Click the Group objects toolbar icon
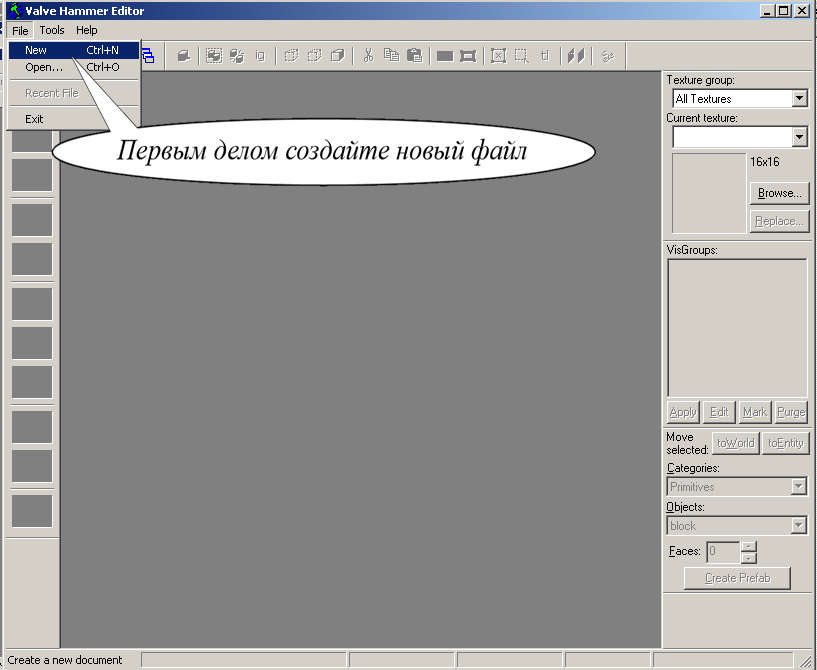817x670 pixels. tap(214, 55)
